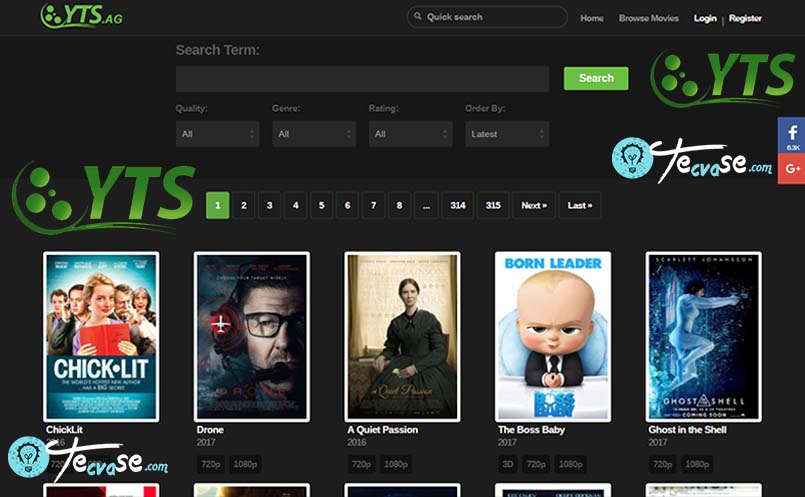Select 1080p for A Quiet Passion
This screenshot has width=805, height=497.
tap(396, 464)
